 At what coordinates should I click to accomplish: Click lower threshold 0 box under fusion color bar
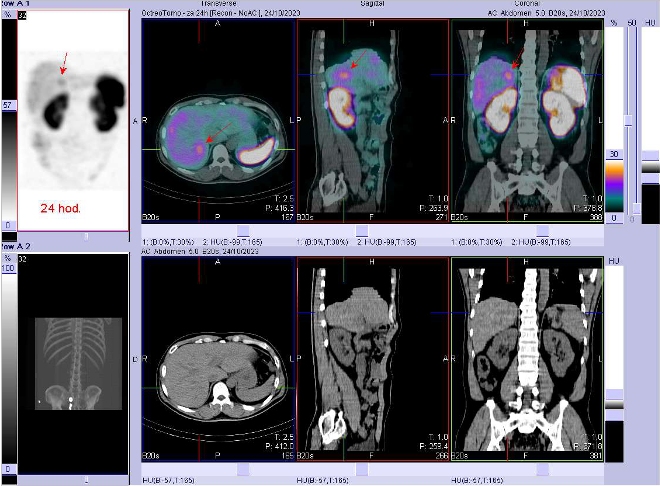coord(614,218)
